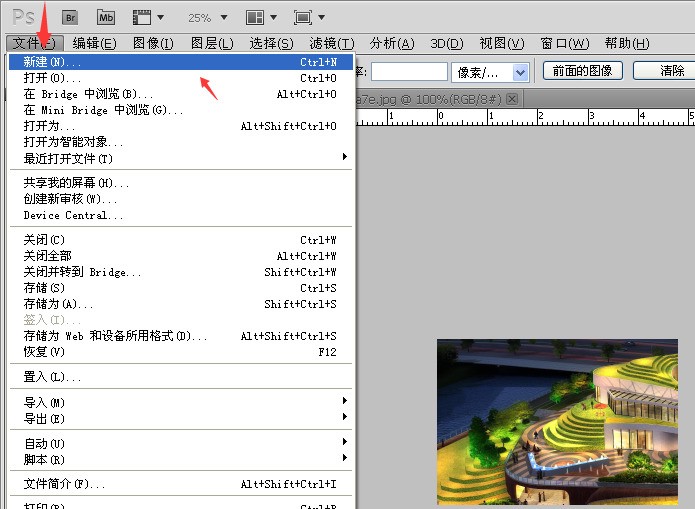Image resolution: width=695 pixels, height=509 pixels.
Task: Choose 关闭(C) to close the document
Action: pyautogui.click(x=181, y=240)
